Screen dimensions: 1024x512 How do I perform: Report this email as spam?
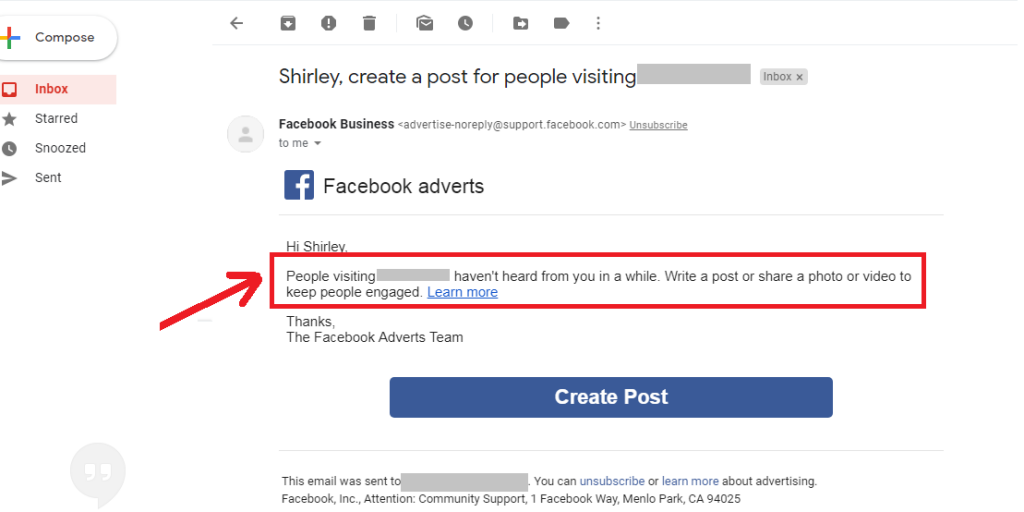tap(328, 23)
